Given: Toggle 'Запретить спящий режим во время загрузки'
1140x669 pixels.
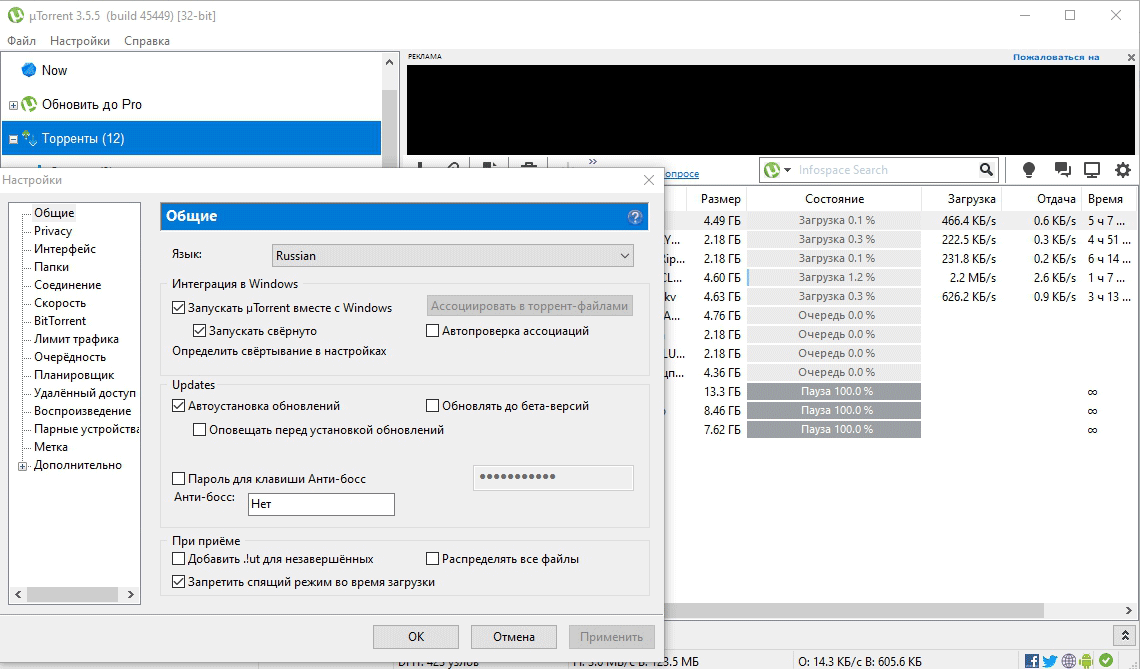Looking at the screenshot, I should tap(179, 581).
